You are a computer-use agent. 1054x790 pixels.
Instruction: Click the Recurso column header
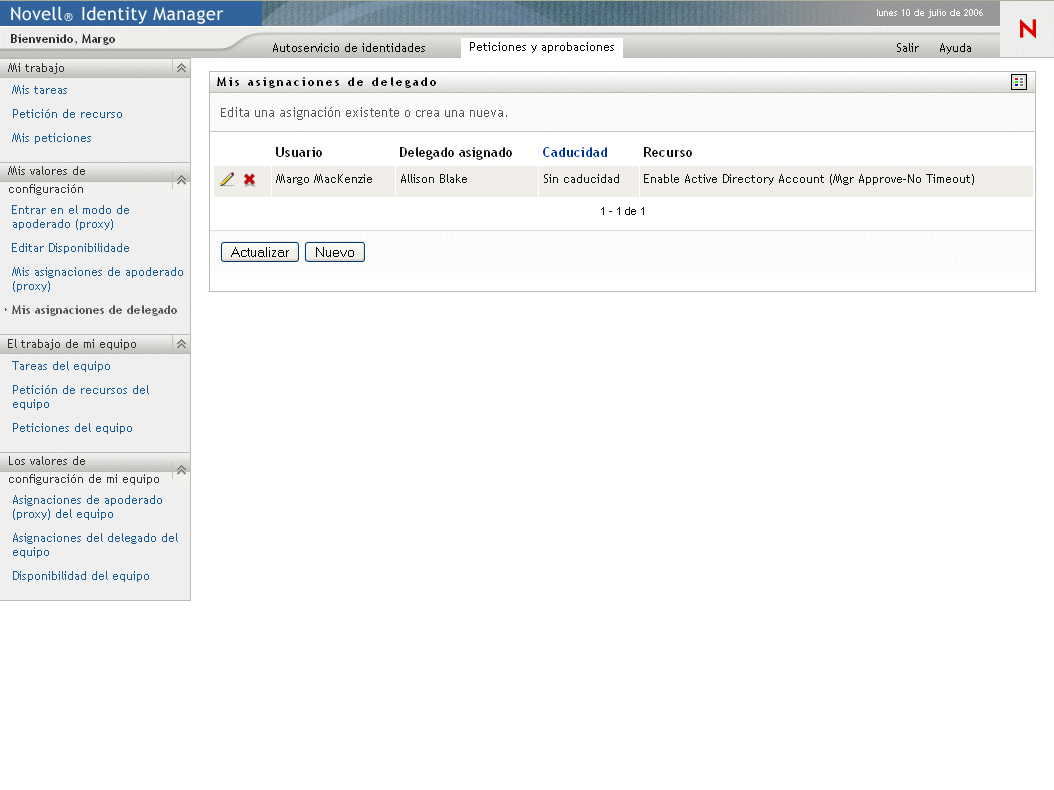667,153
